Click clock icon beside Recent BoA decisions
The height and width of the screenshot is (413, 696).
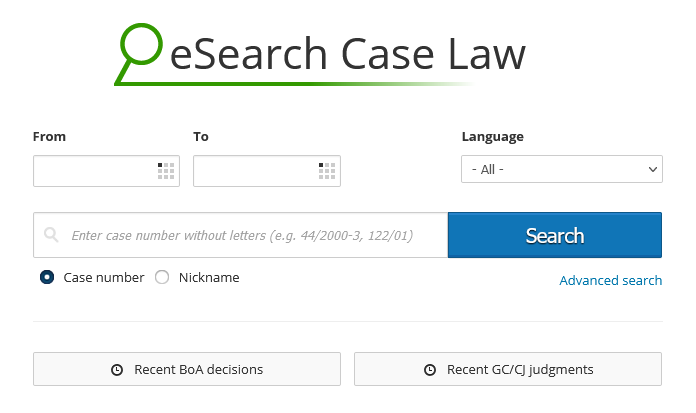pyautogui.click(x=117, y=369)
